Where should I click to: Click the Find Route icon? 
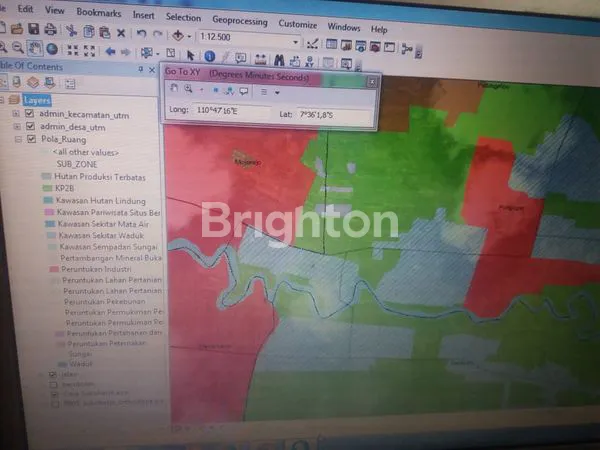295,61
